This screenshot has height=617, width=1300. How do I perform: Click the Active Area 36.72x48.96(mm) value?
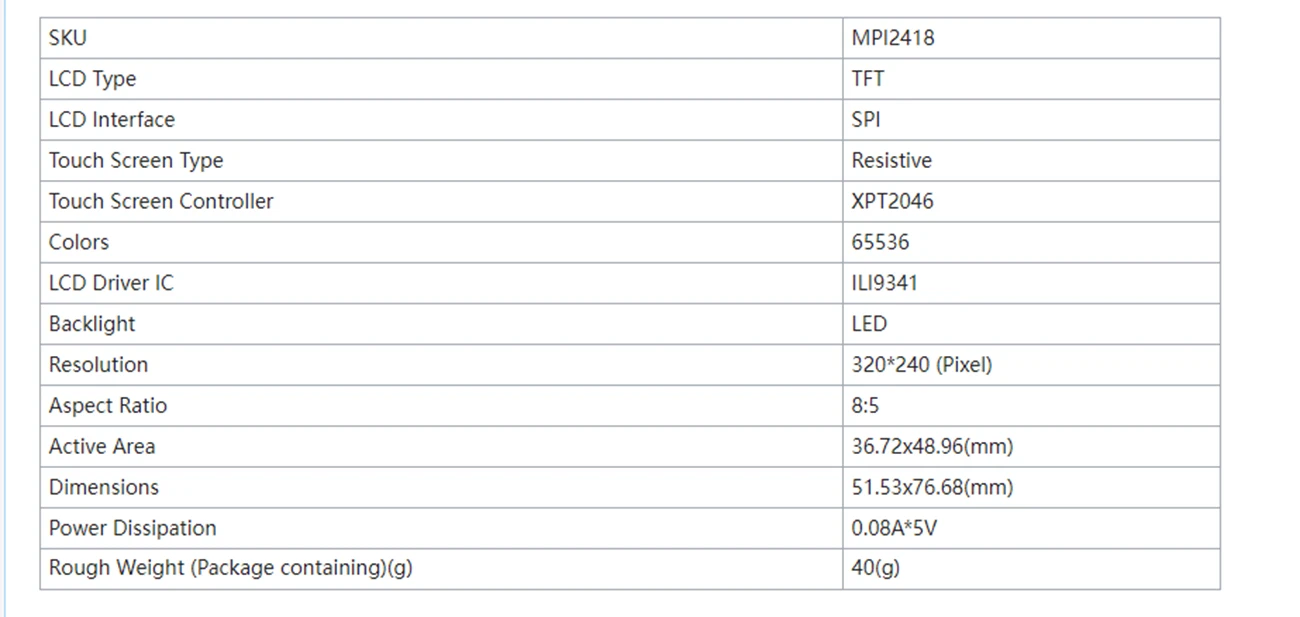pyautogui.click(x=932, y=447)
